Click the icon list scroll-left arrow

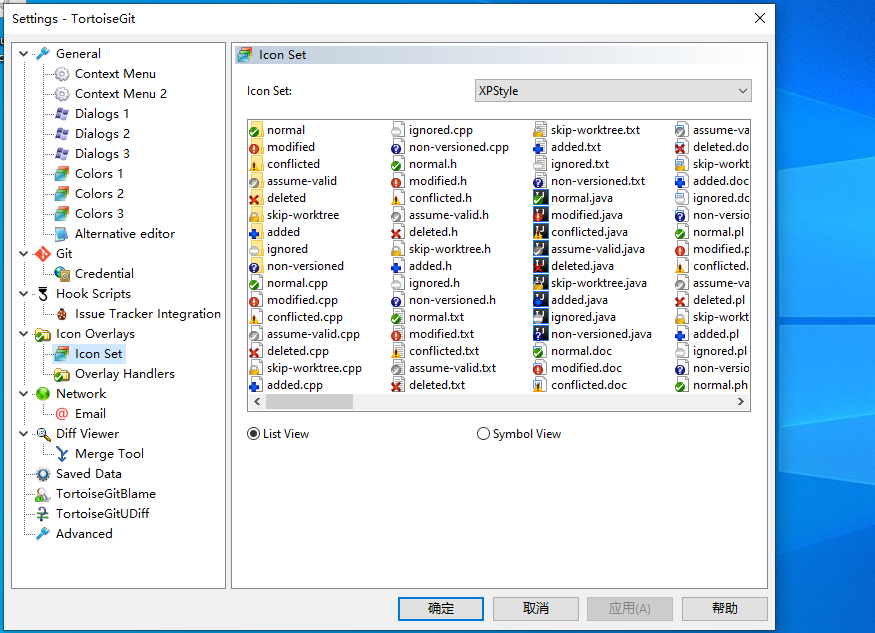257,401
